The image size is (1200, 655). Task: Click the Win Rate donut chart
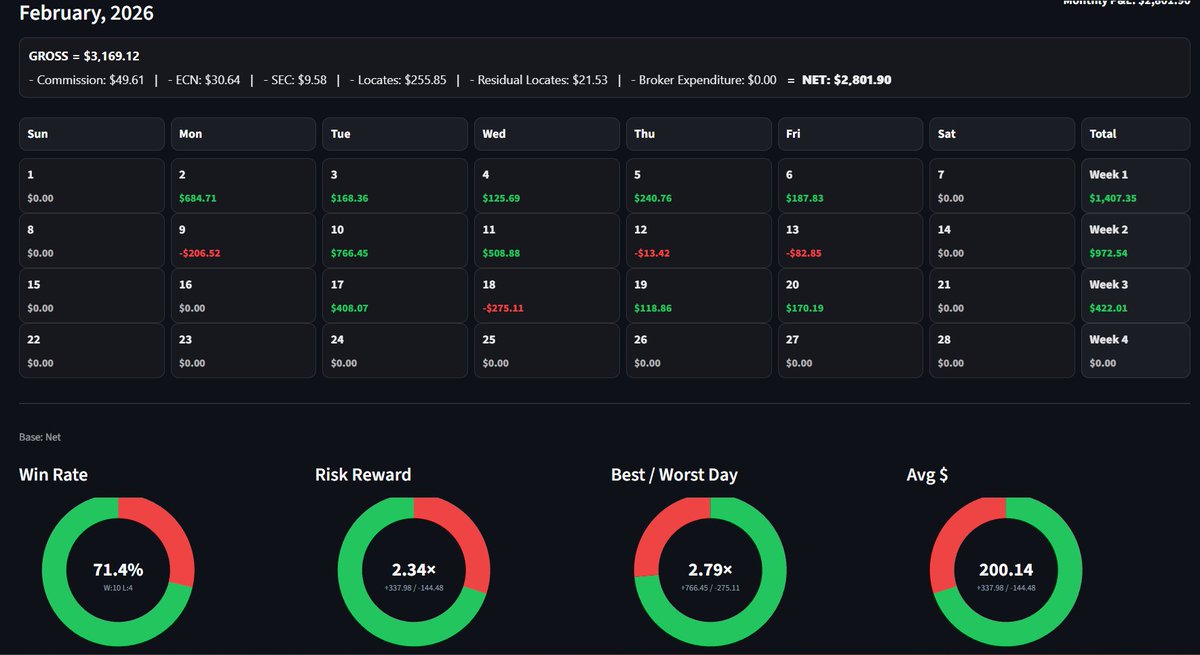pos(118,572)
